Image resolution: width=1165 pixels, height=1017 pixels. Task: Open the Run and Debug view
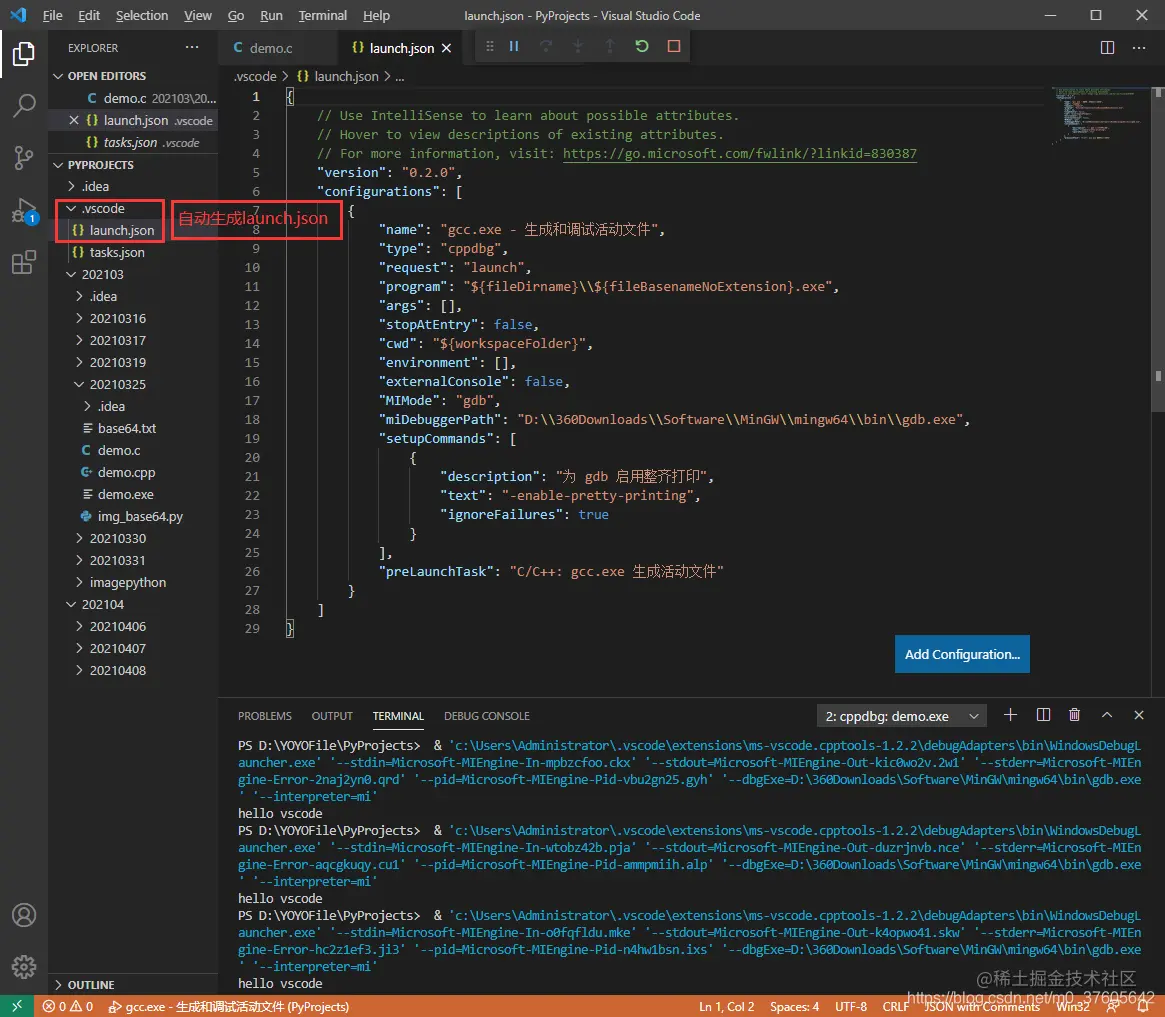[23, 211]
